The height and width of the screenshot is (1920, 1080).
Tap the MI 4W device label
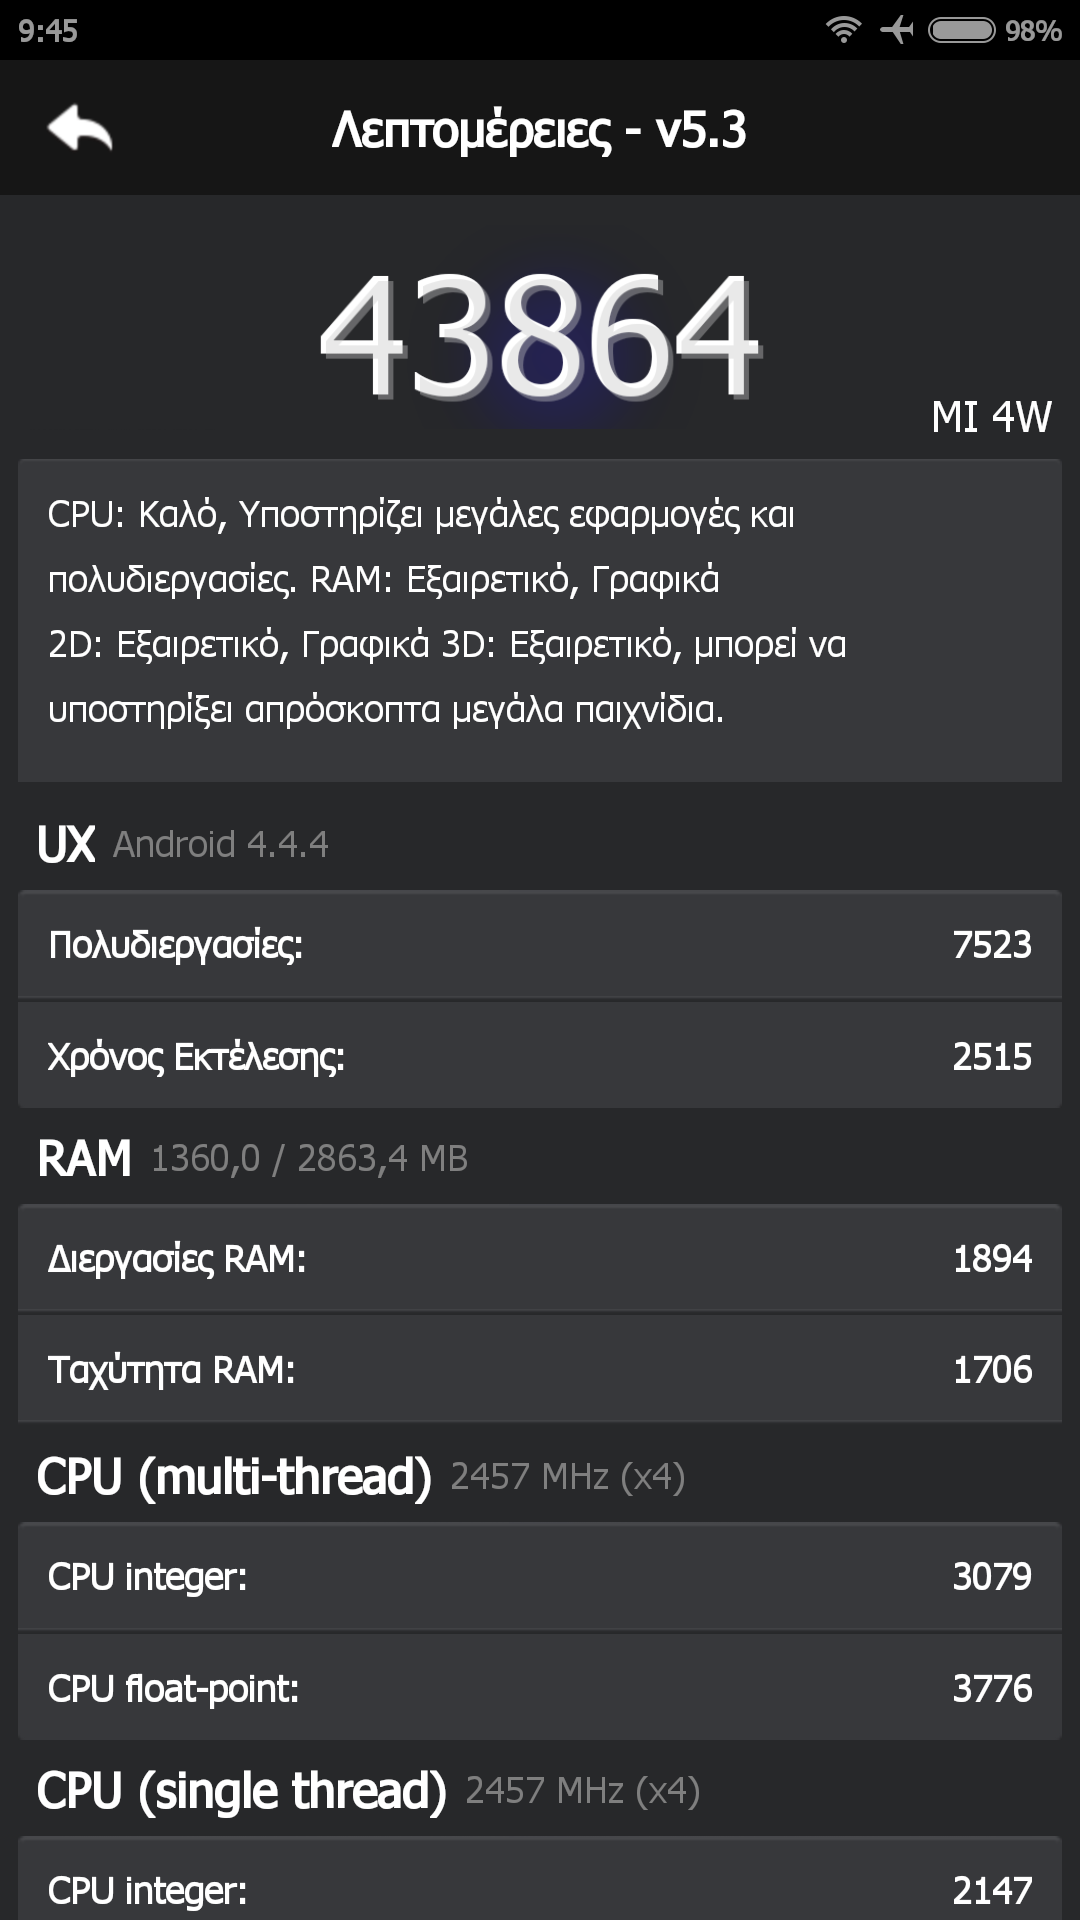(990, 417)
